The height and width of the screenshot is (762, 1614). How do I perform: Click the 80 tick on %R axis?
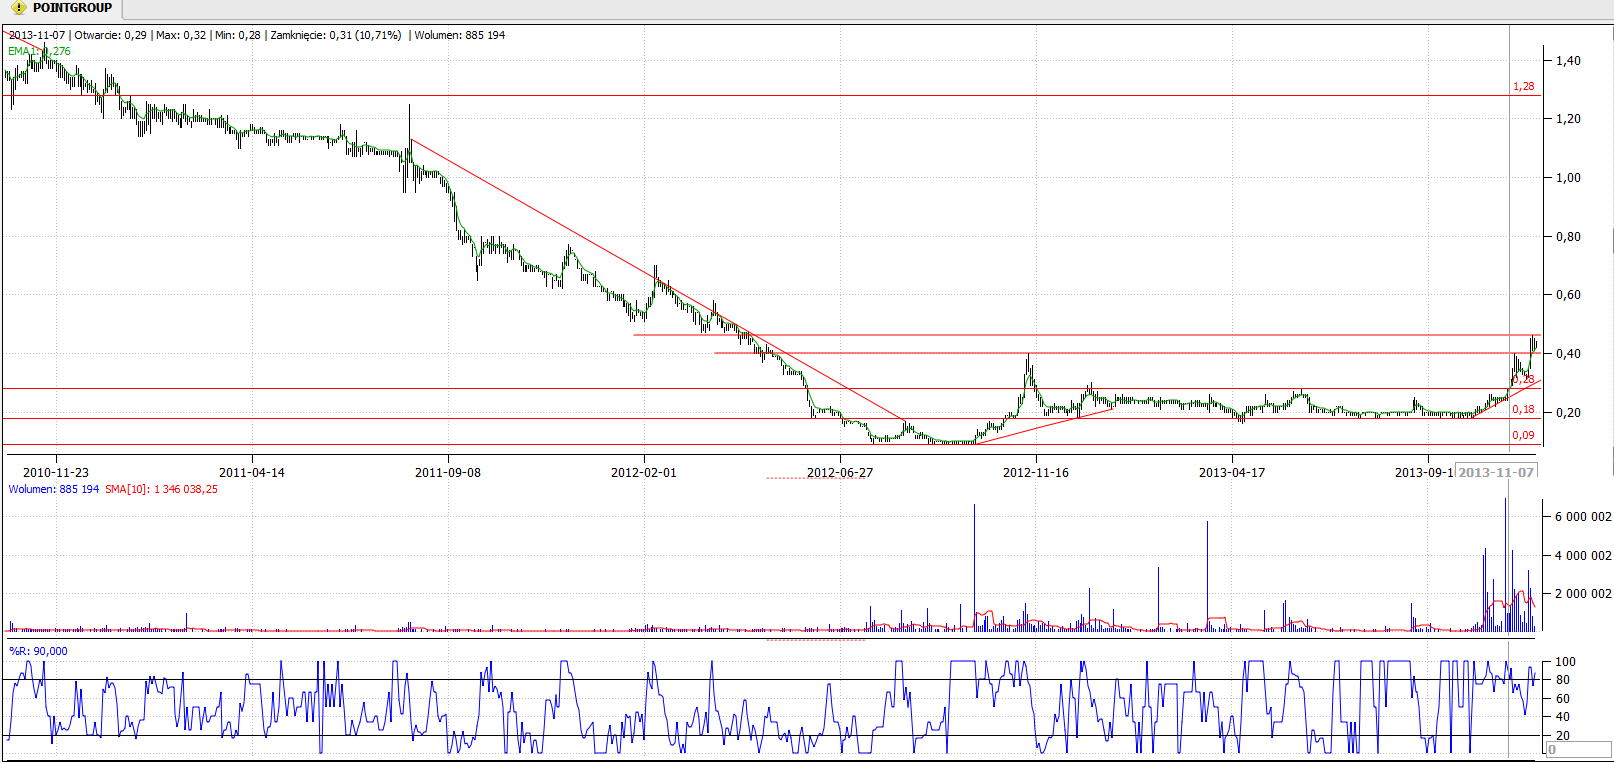coord(1562,680)
